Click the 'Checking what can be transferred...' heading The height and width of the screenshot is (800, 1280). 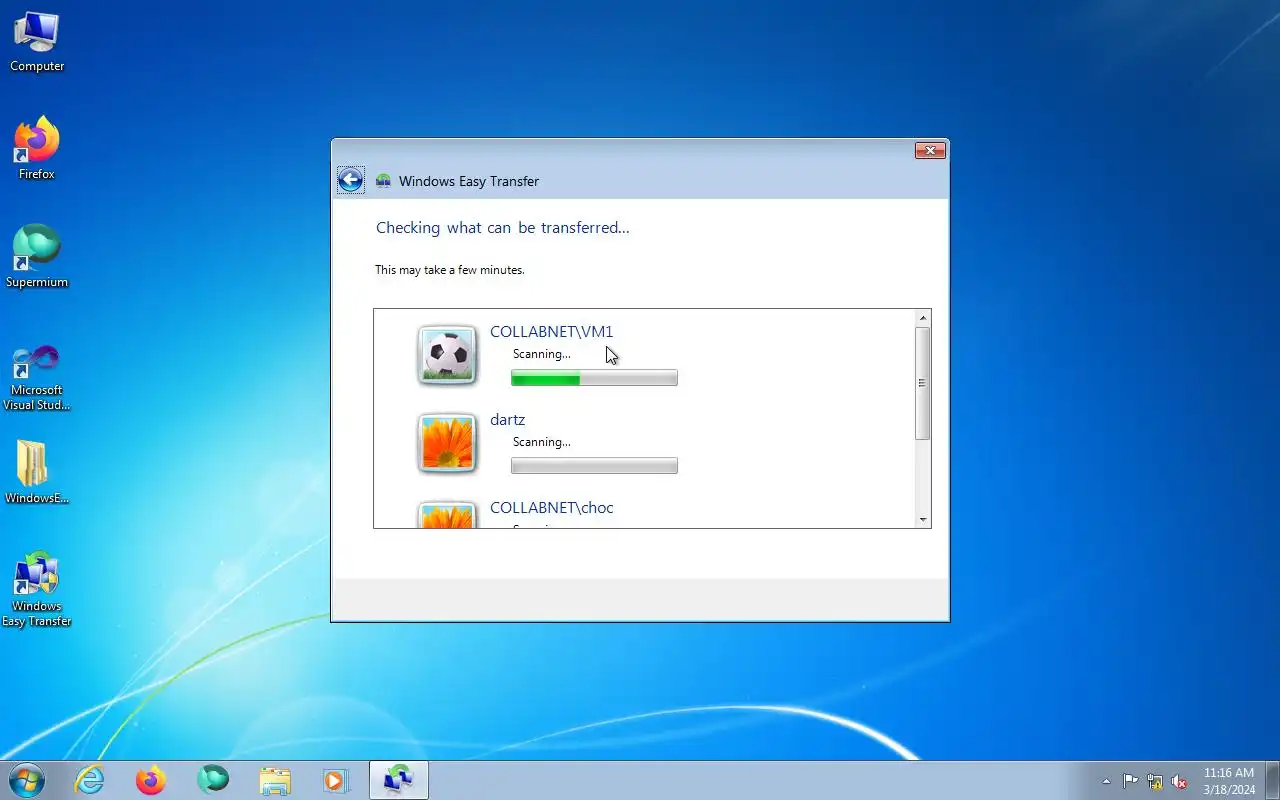pyautogui.click(x=503, y=228)
